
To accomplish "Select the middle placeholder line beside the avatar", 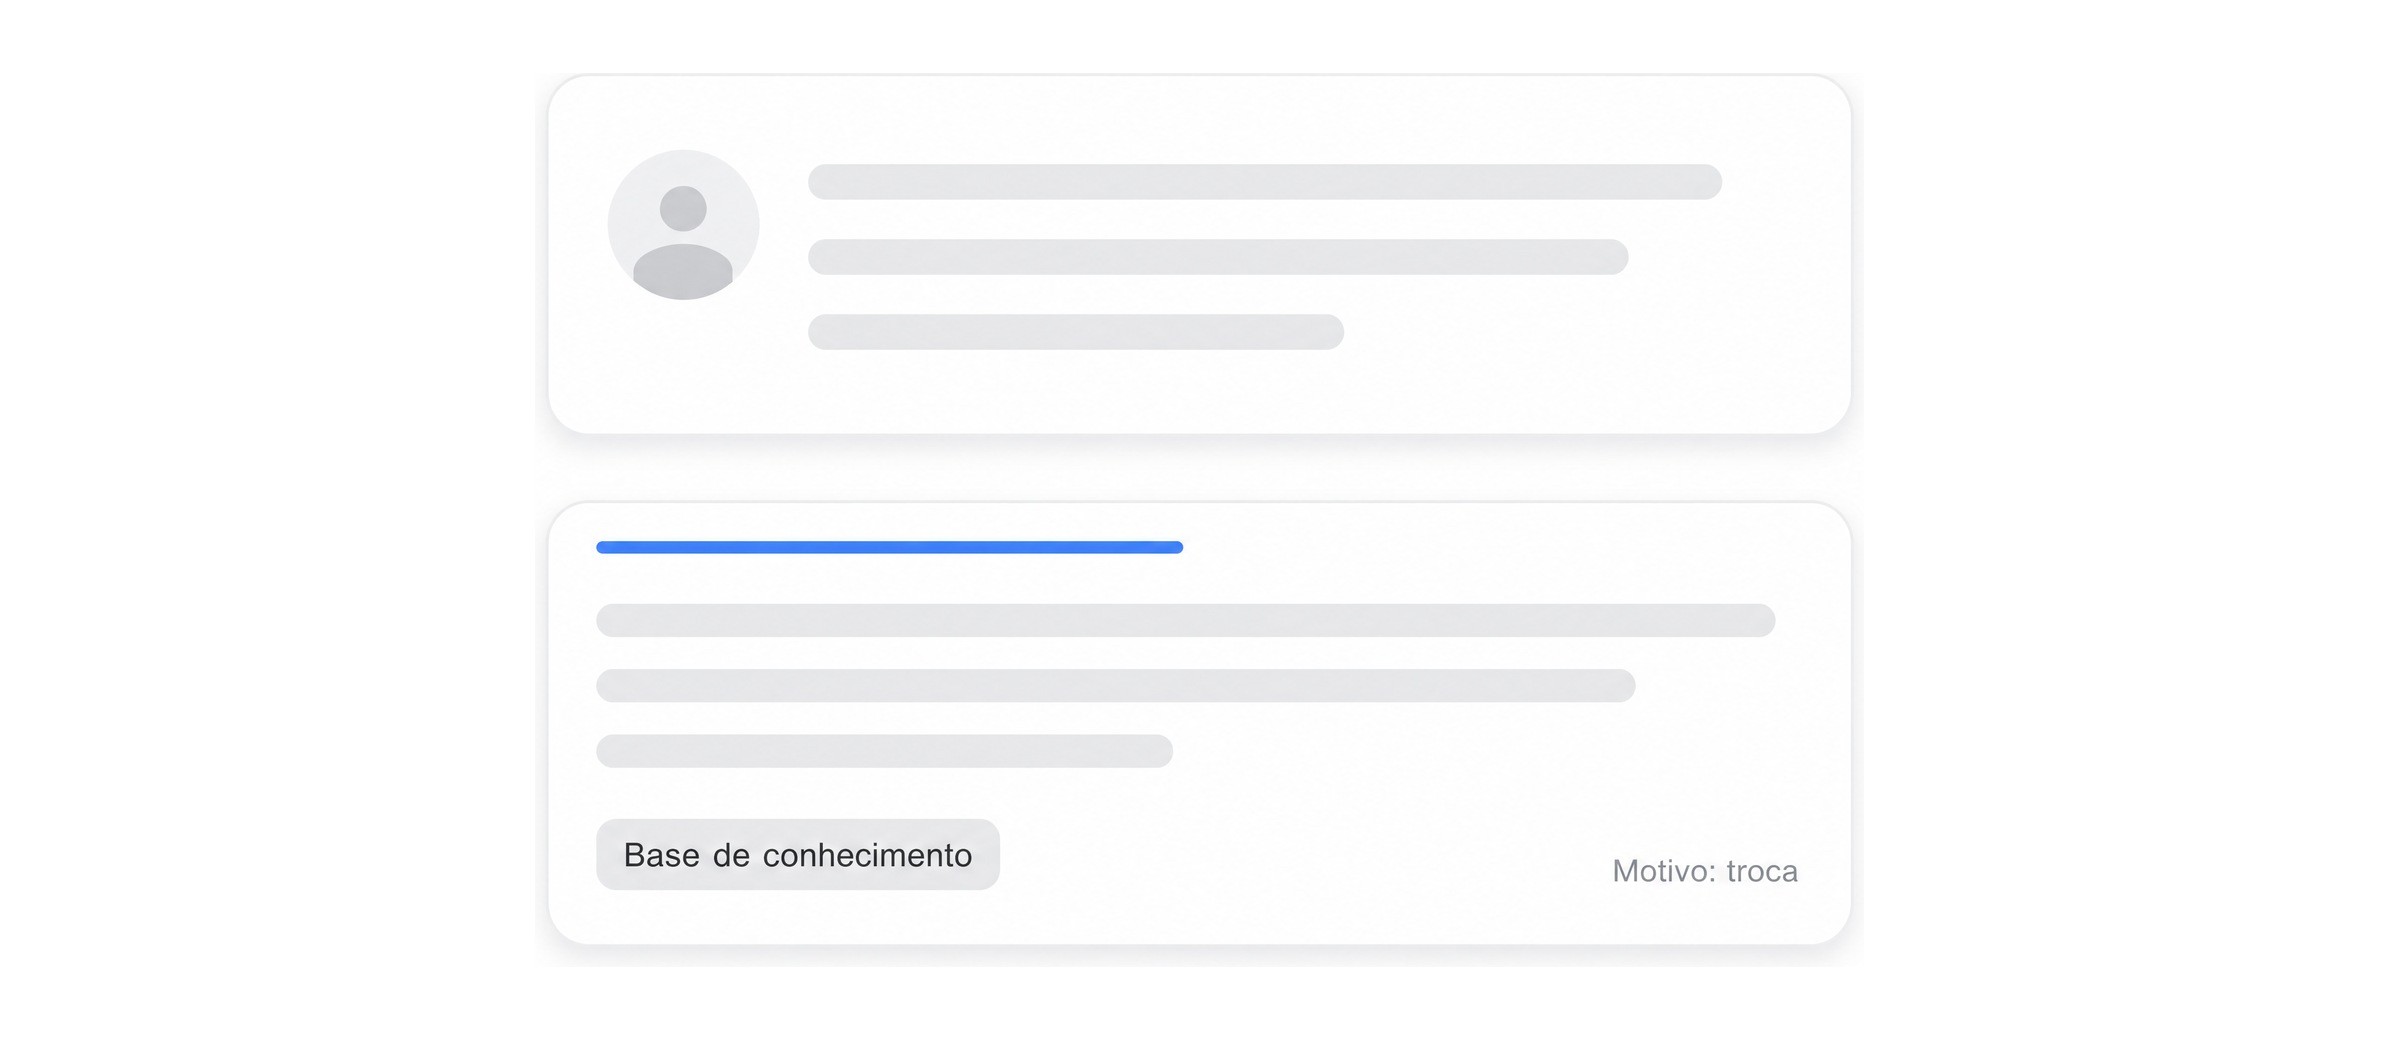I will (1218, 257).
